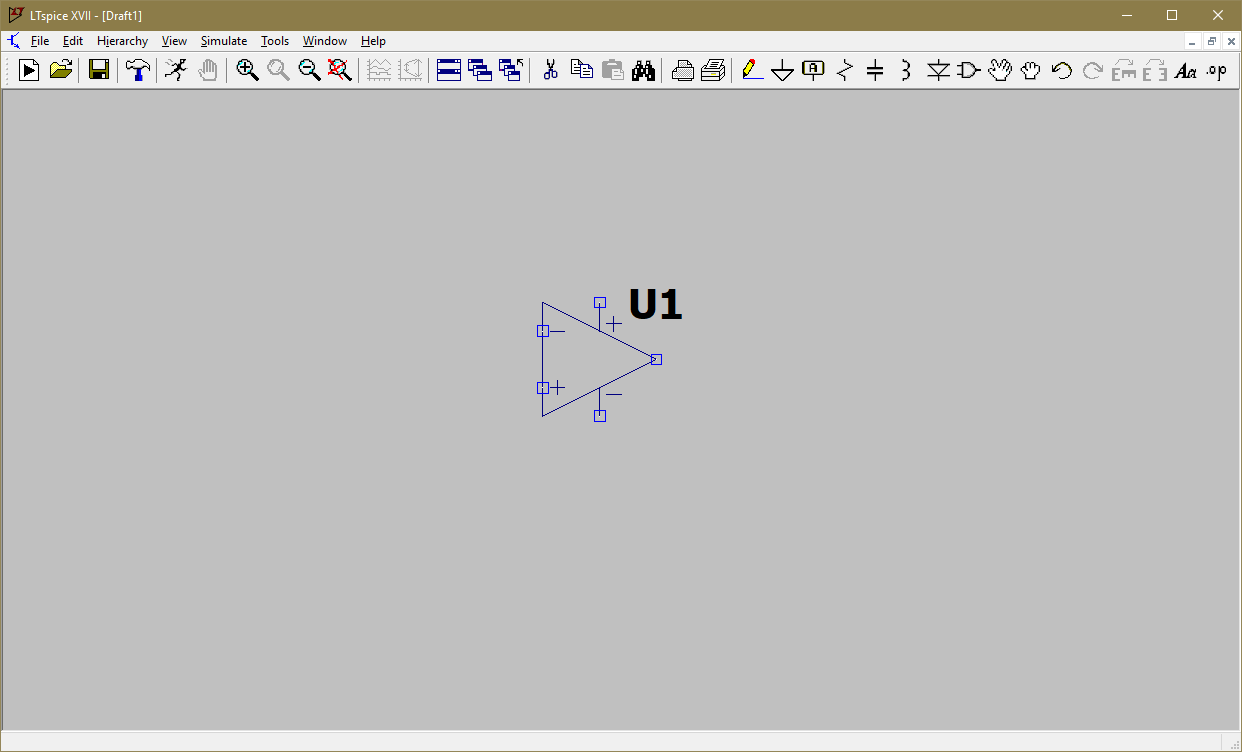Click the U1 component label
Screen dimensions: 1242x752
point(655,304)
